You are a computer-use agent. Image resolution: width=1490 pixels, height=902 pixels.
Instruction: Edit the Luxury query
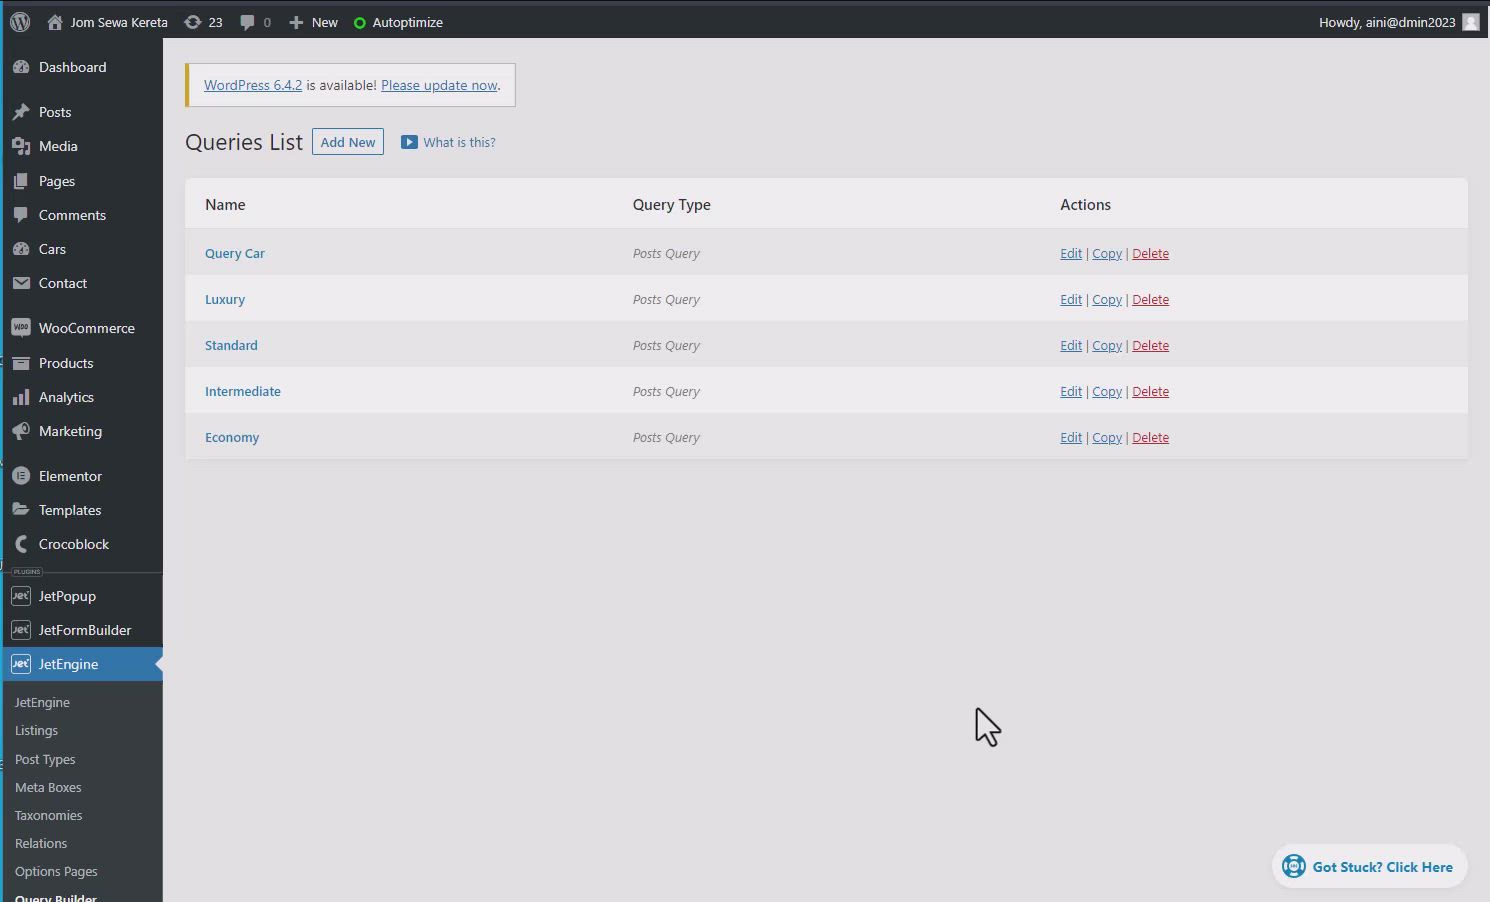(1070, 300)
